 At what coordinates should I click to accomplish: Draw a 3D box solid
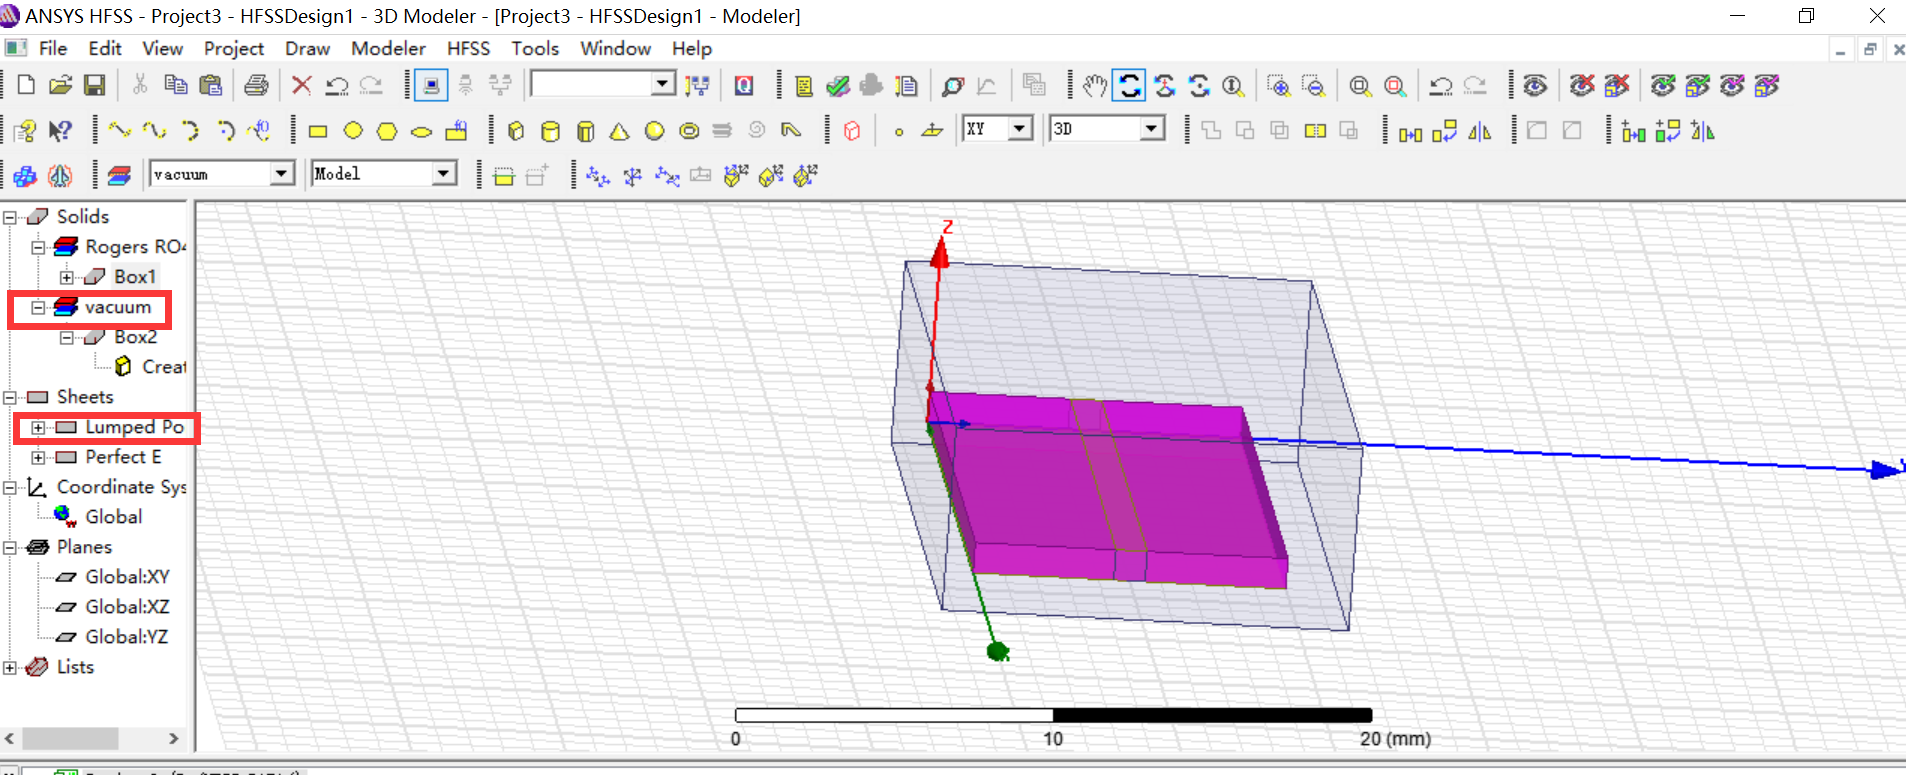click(516, 131)
